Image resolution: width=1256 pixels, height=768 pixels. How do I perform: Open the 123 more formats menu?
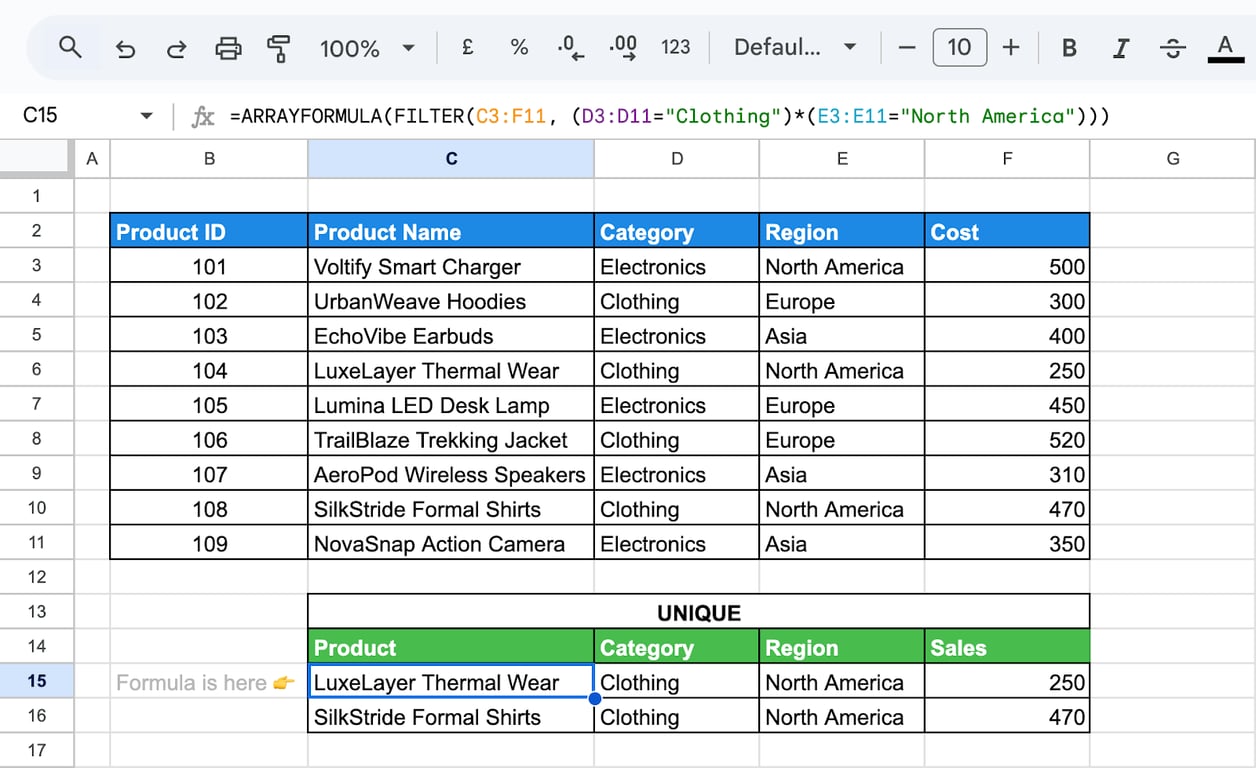click(x=676, y=47)
